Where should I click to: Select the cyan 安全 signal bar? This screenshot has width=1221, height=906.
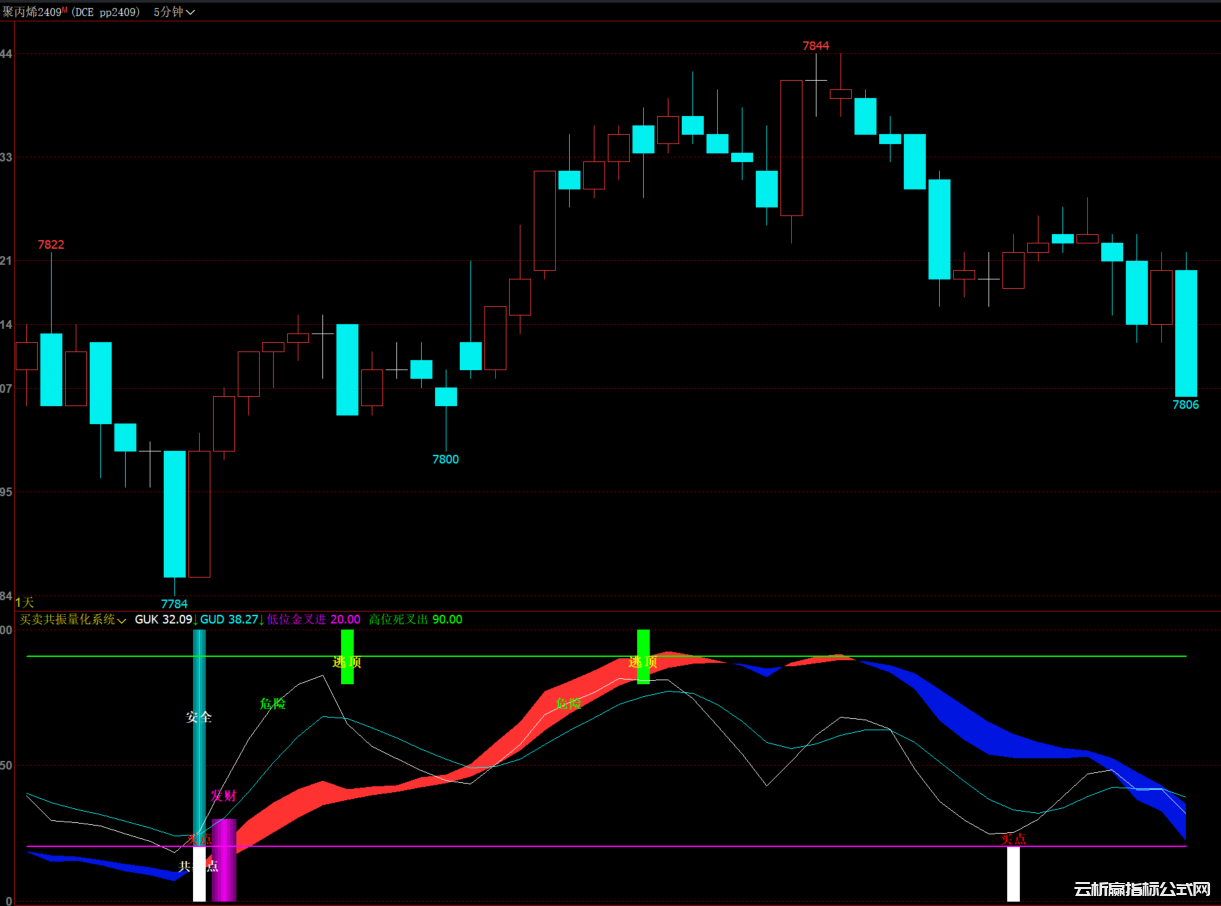coord(199,738)
